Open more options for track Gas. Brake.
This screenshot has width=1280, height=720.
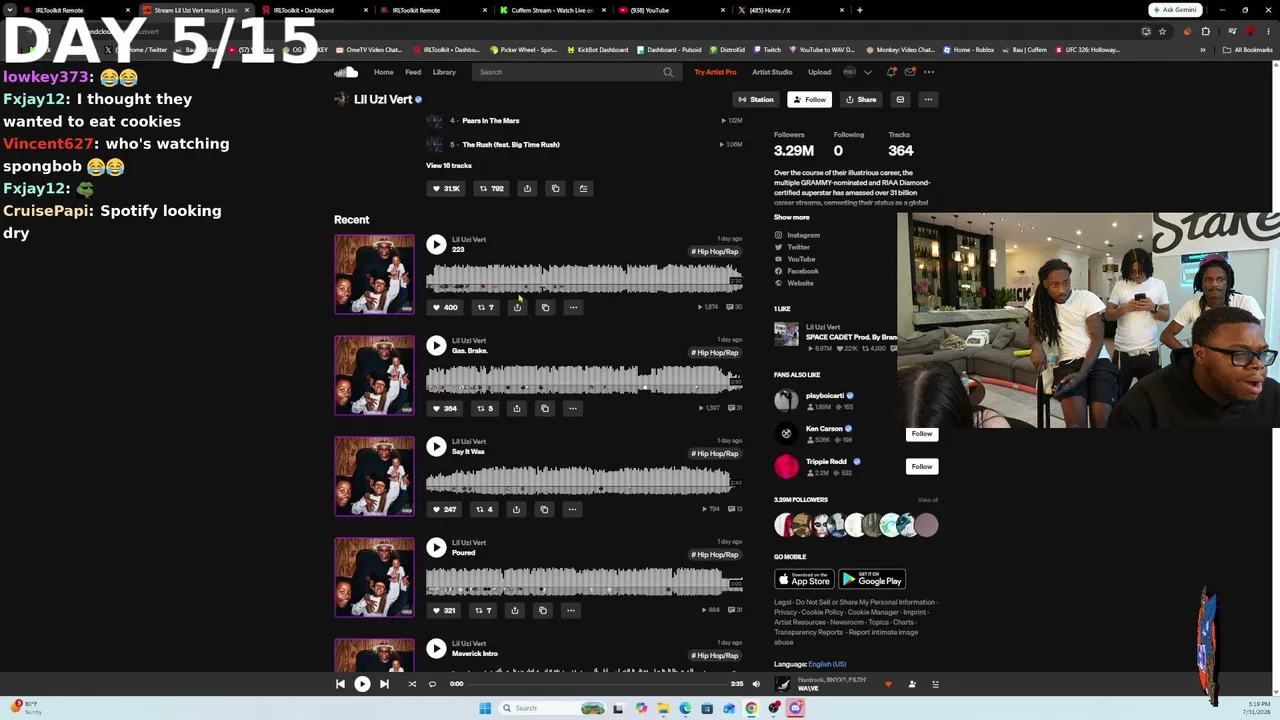tap(573, 408)
